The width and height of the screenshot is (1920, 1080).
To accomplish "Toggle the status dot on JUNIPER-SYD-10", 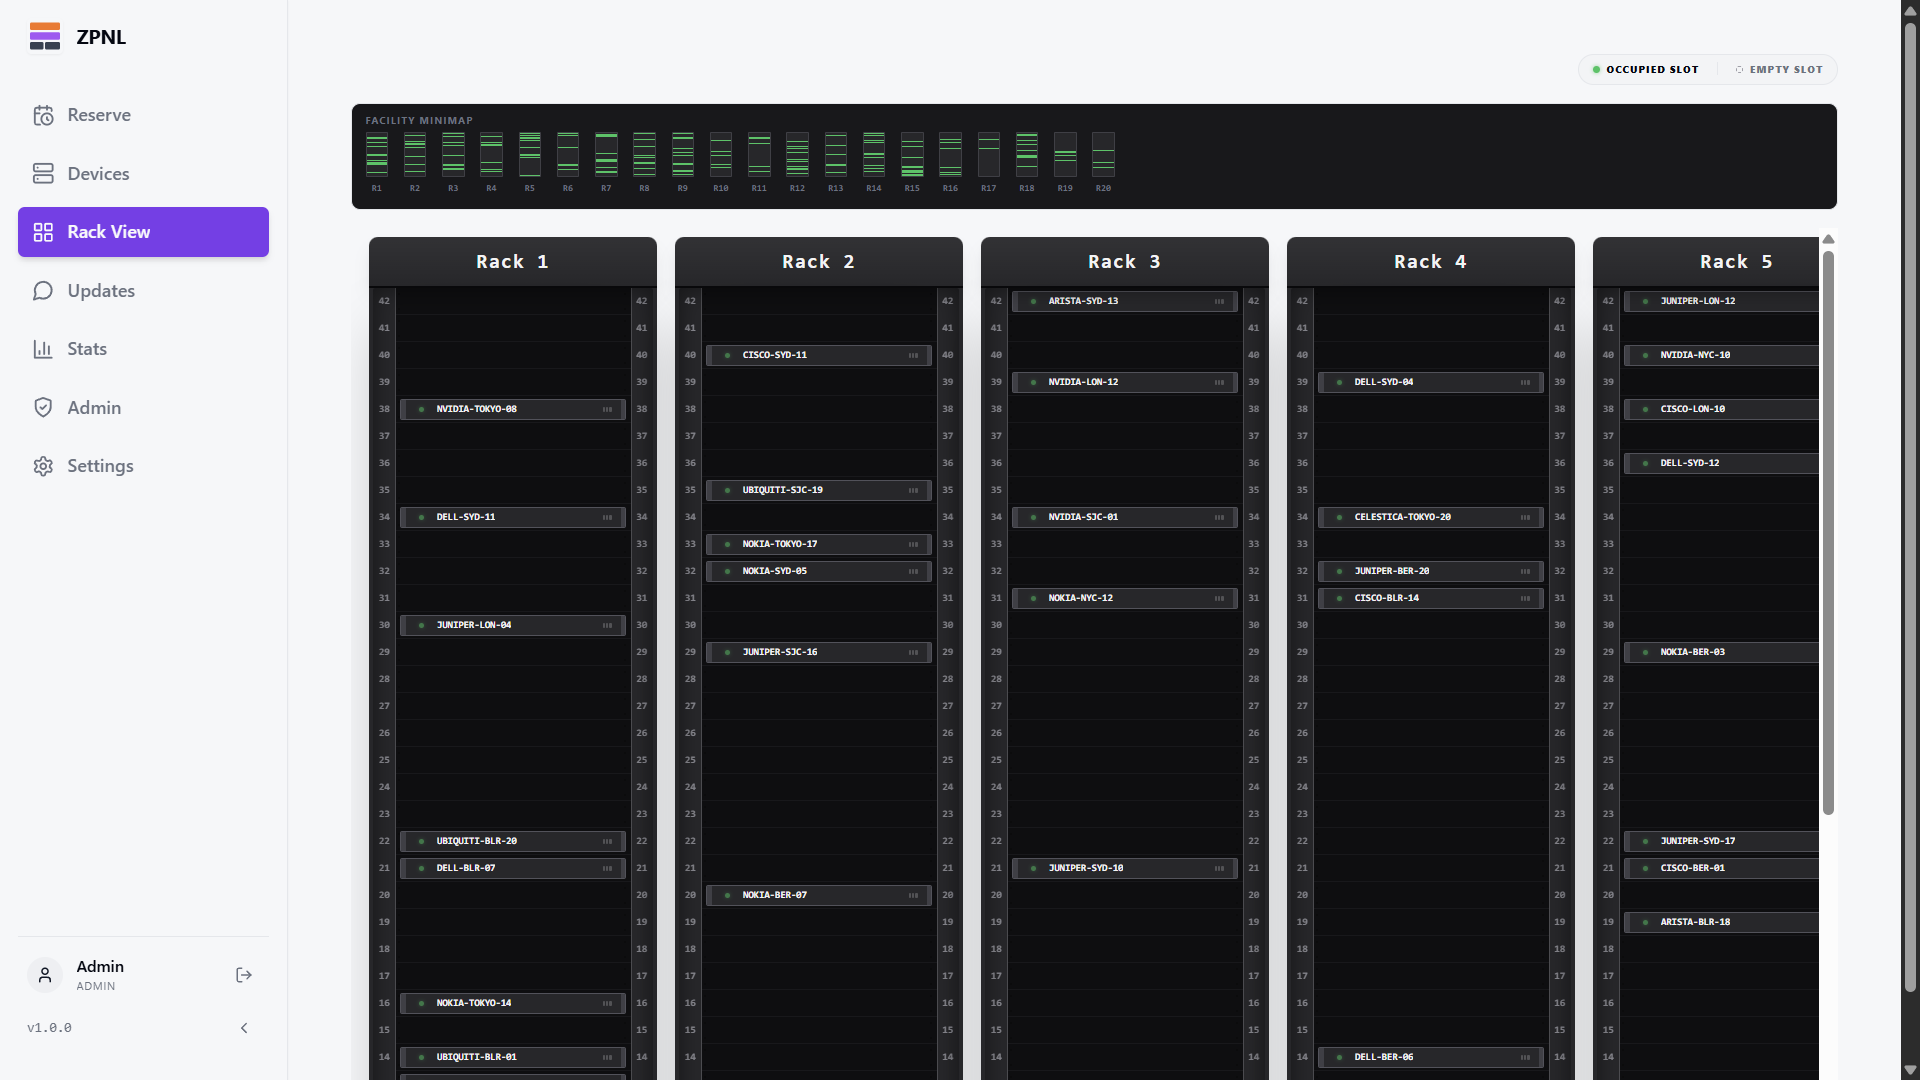I will click(x=1034, y=868).
